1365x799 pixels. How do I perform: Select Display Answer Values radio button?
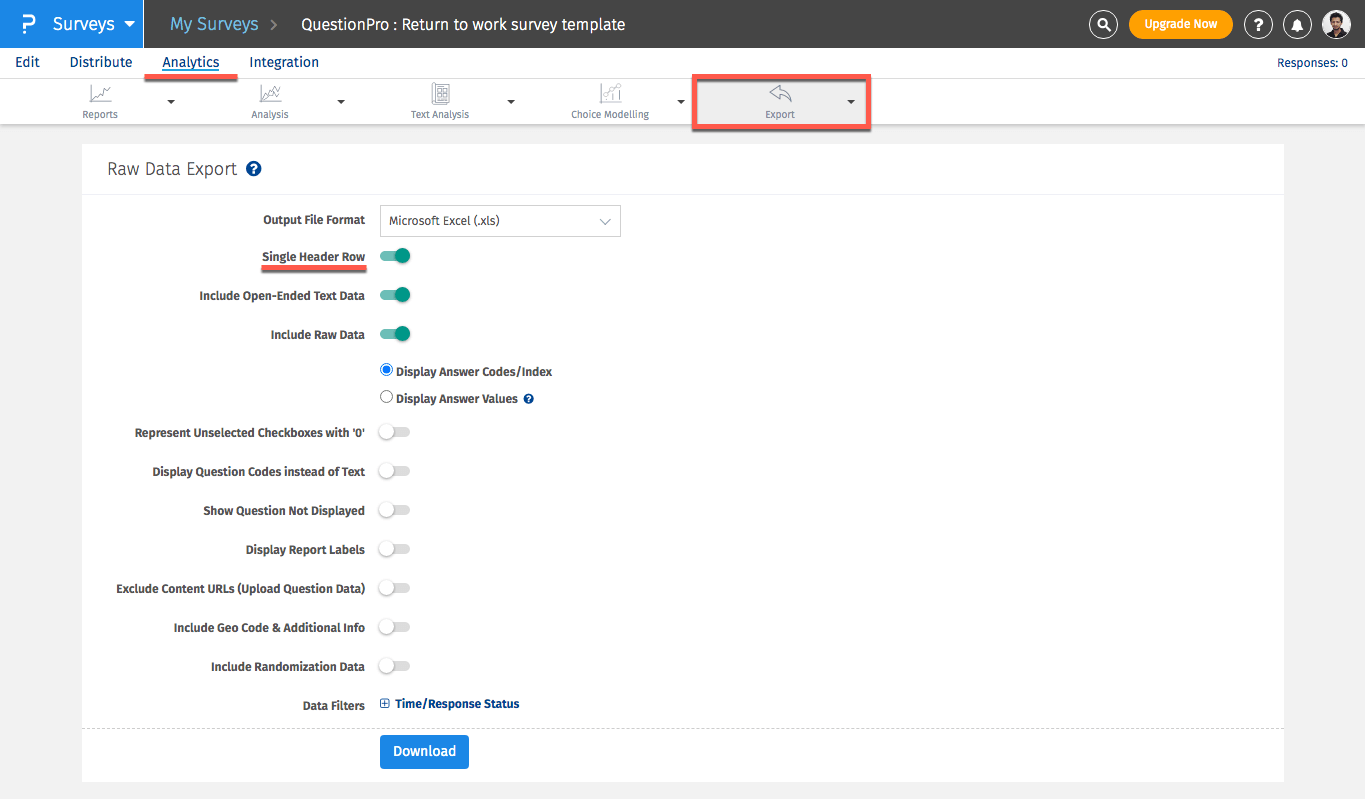coord(387,397)
